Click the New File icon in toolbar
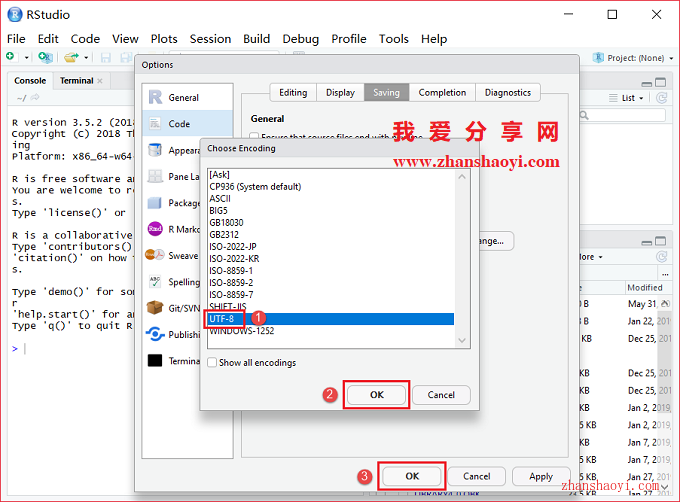The width and height of the screenshot is (680, 502). (10, 57)
